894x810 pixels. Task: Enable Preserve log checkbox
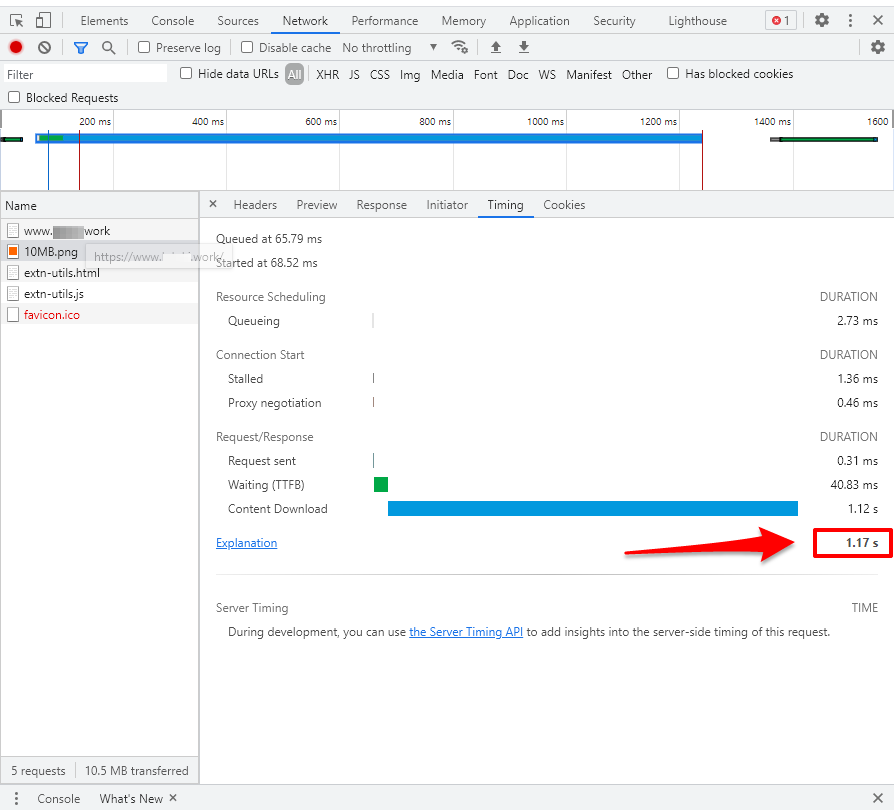pos(144,47)
